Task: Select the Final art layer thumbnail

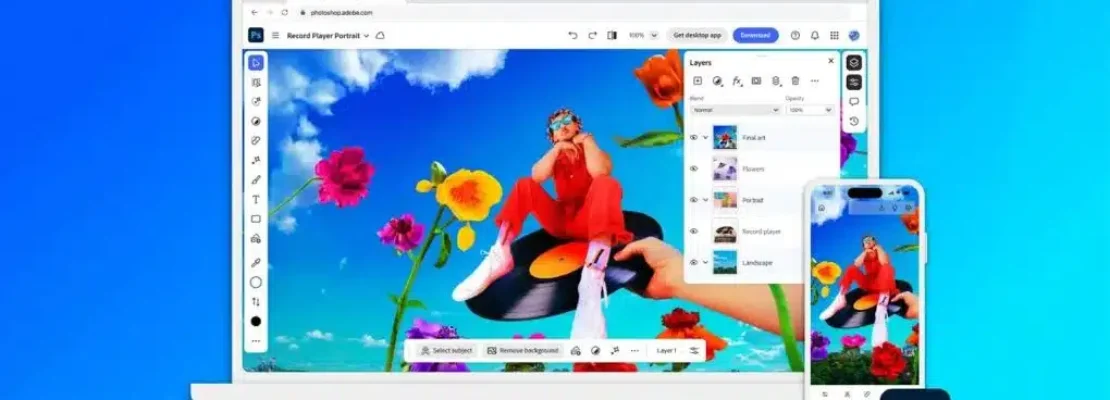Action: [725, 137]
